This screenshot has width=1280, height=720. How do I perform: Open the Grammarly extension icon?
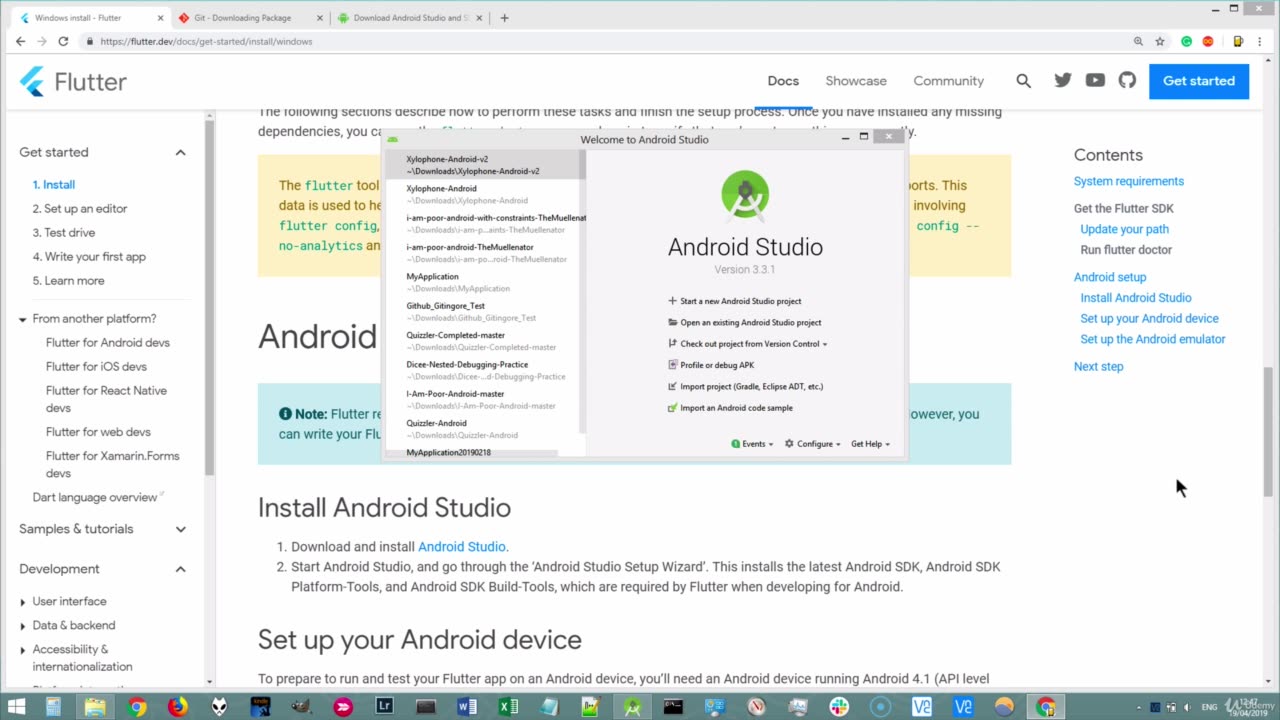1187,41
